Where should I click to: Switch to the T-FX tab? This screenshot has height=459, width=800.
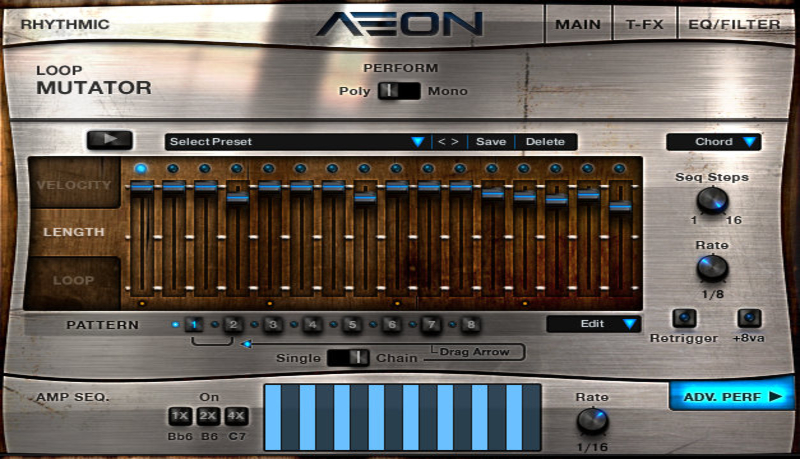(x=644, y=24)
